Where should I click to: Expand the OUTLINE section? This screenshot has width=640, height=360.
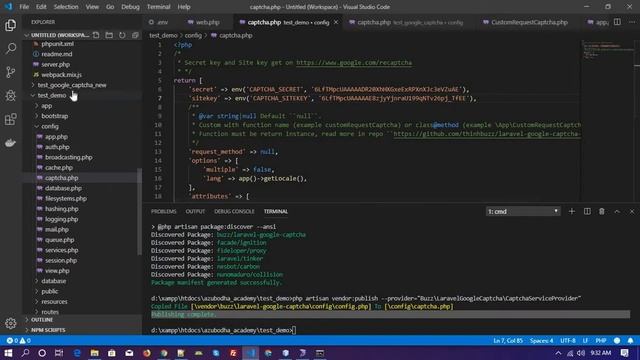coord(42,320)
